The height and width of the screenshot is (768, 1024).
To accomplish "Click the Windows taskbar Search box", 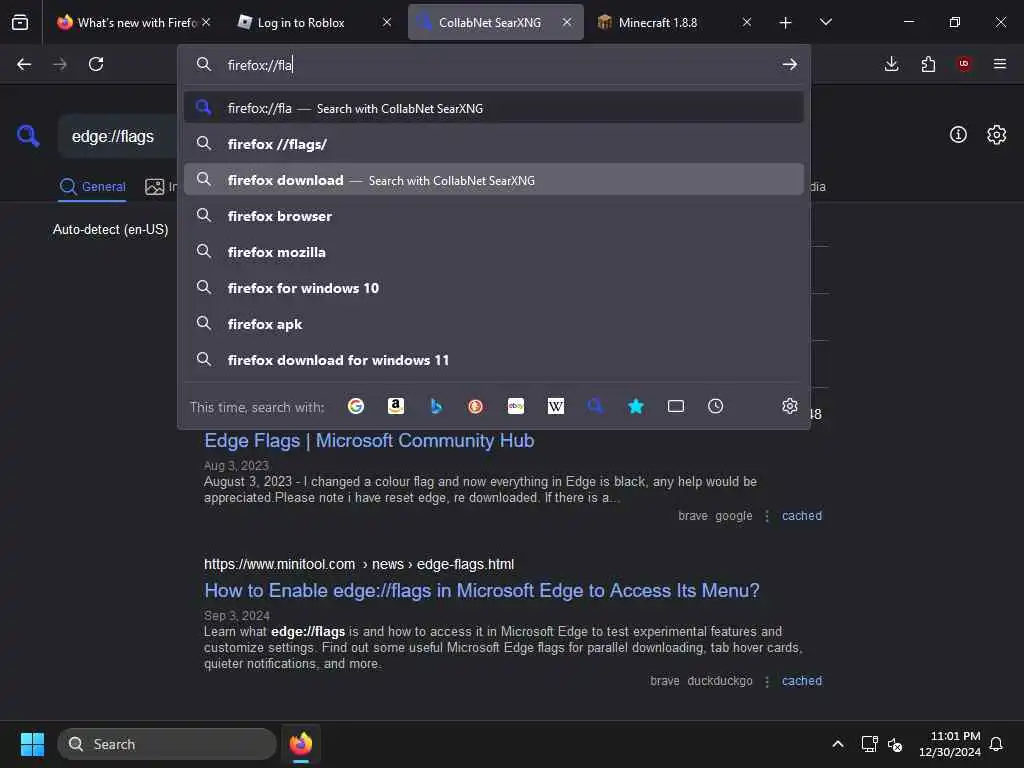I will [x=167, y=744].
